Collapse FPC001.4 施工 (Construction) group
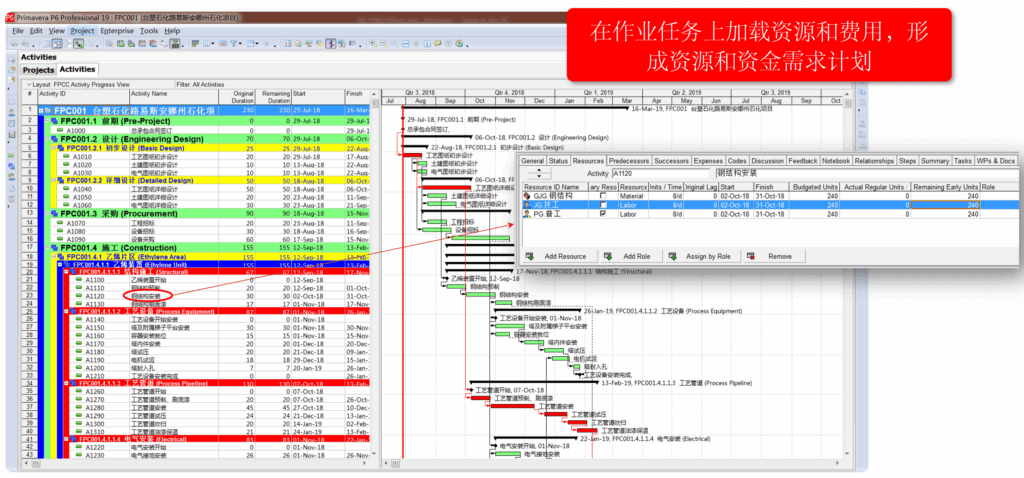Screen dimensions: 1024x478 pyautogui.click(x=47, y=247)
